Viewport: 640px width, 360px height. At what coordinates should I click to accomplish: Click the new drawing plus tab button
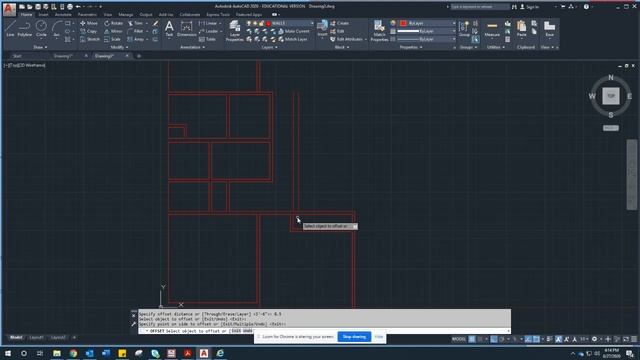[x=139, y=56]
